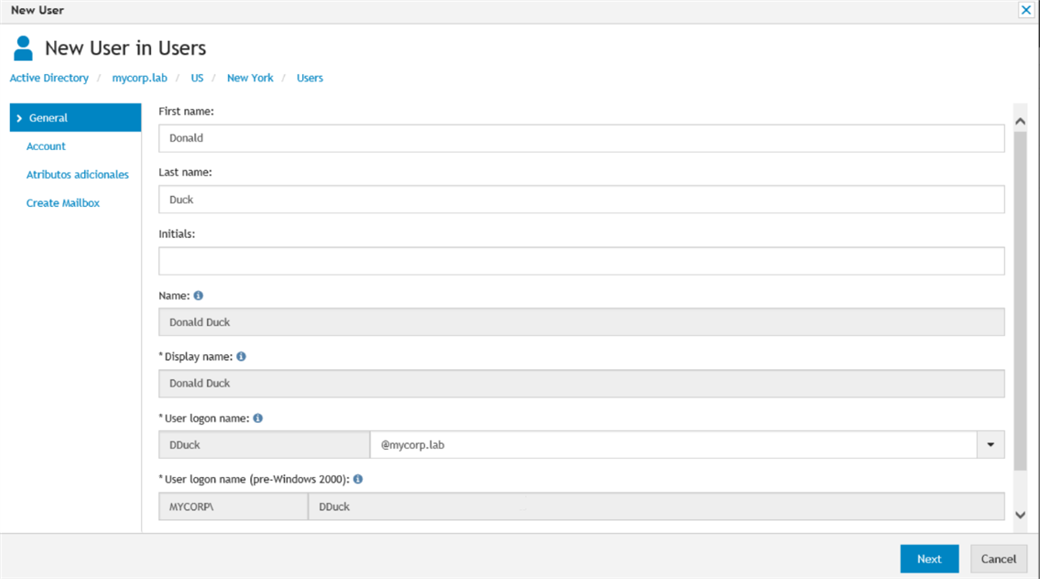Go to the New York breadcrumb link
The height and width of the screenshot is (579, 1040).
(x=250, y=78)
